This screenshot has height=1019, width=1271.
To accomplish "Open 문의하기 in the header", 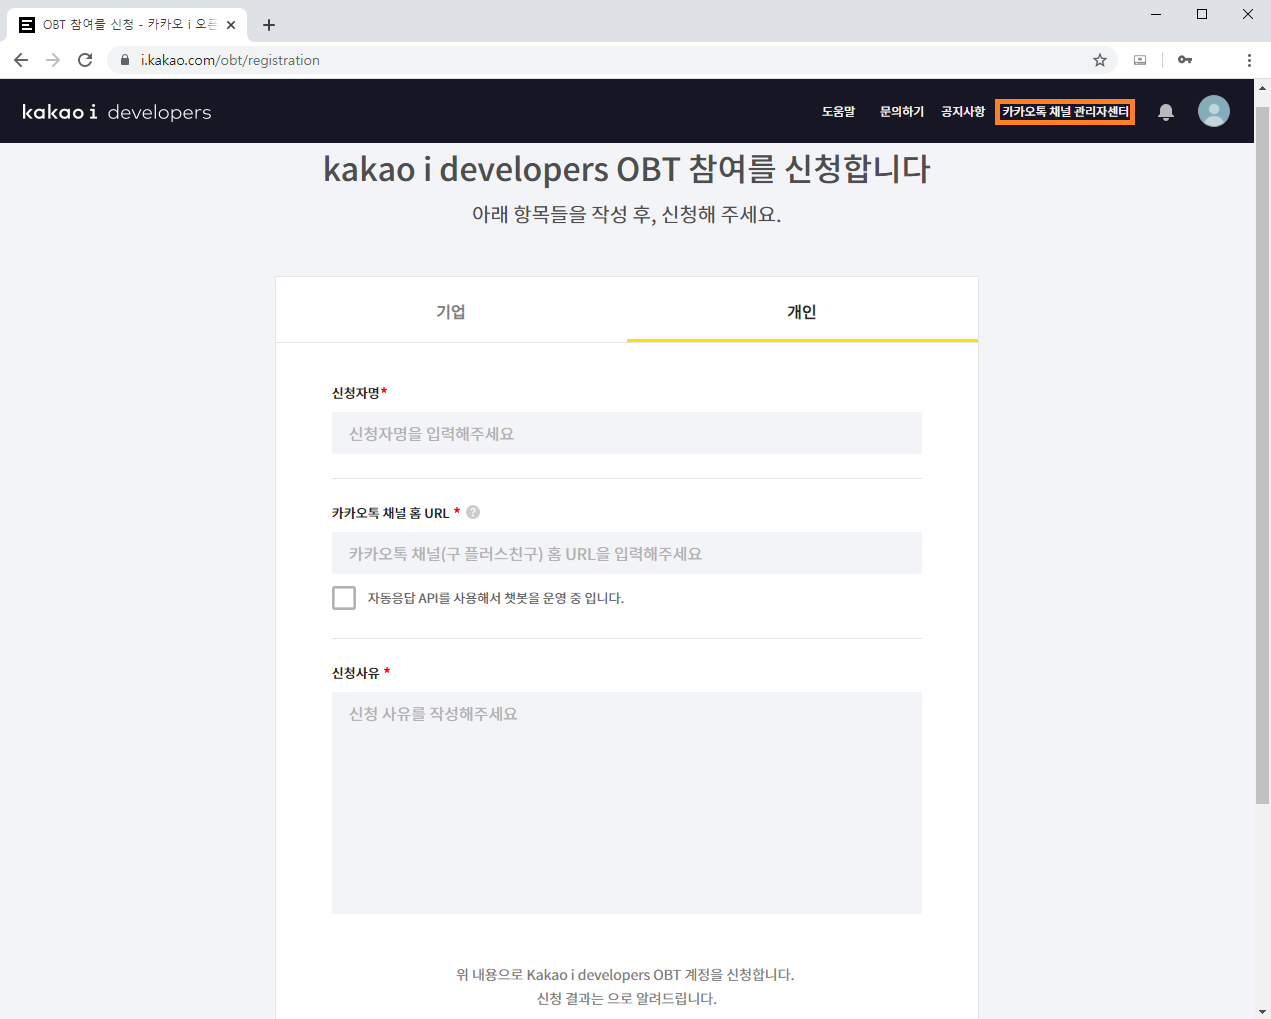I will click(902, 112).
